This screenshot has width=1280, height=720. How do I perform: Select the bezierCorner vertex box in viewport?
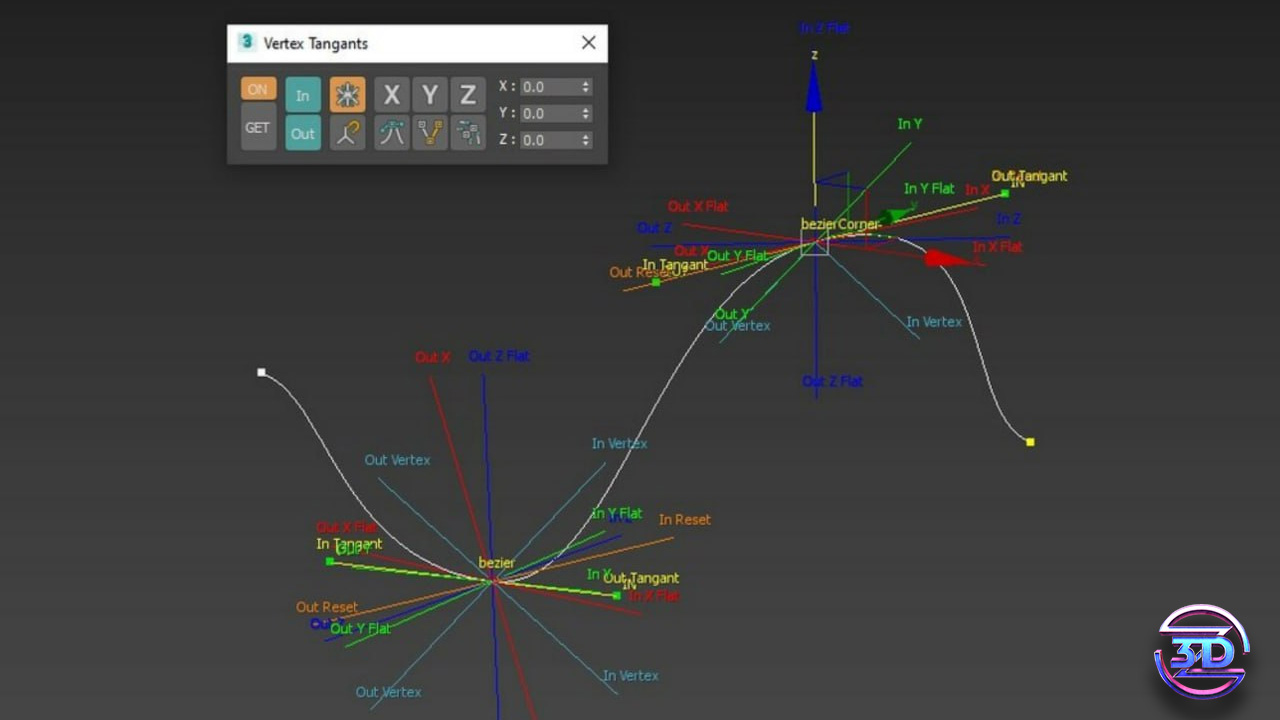tap(815, 243)
